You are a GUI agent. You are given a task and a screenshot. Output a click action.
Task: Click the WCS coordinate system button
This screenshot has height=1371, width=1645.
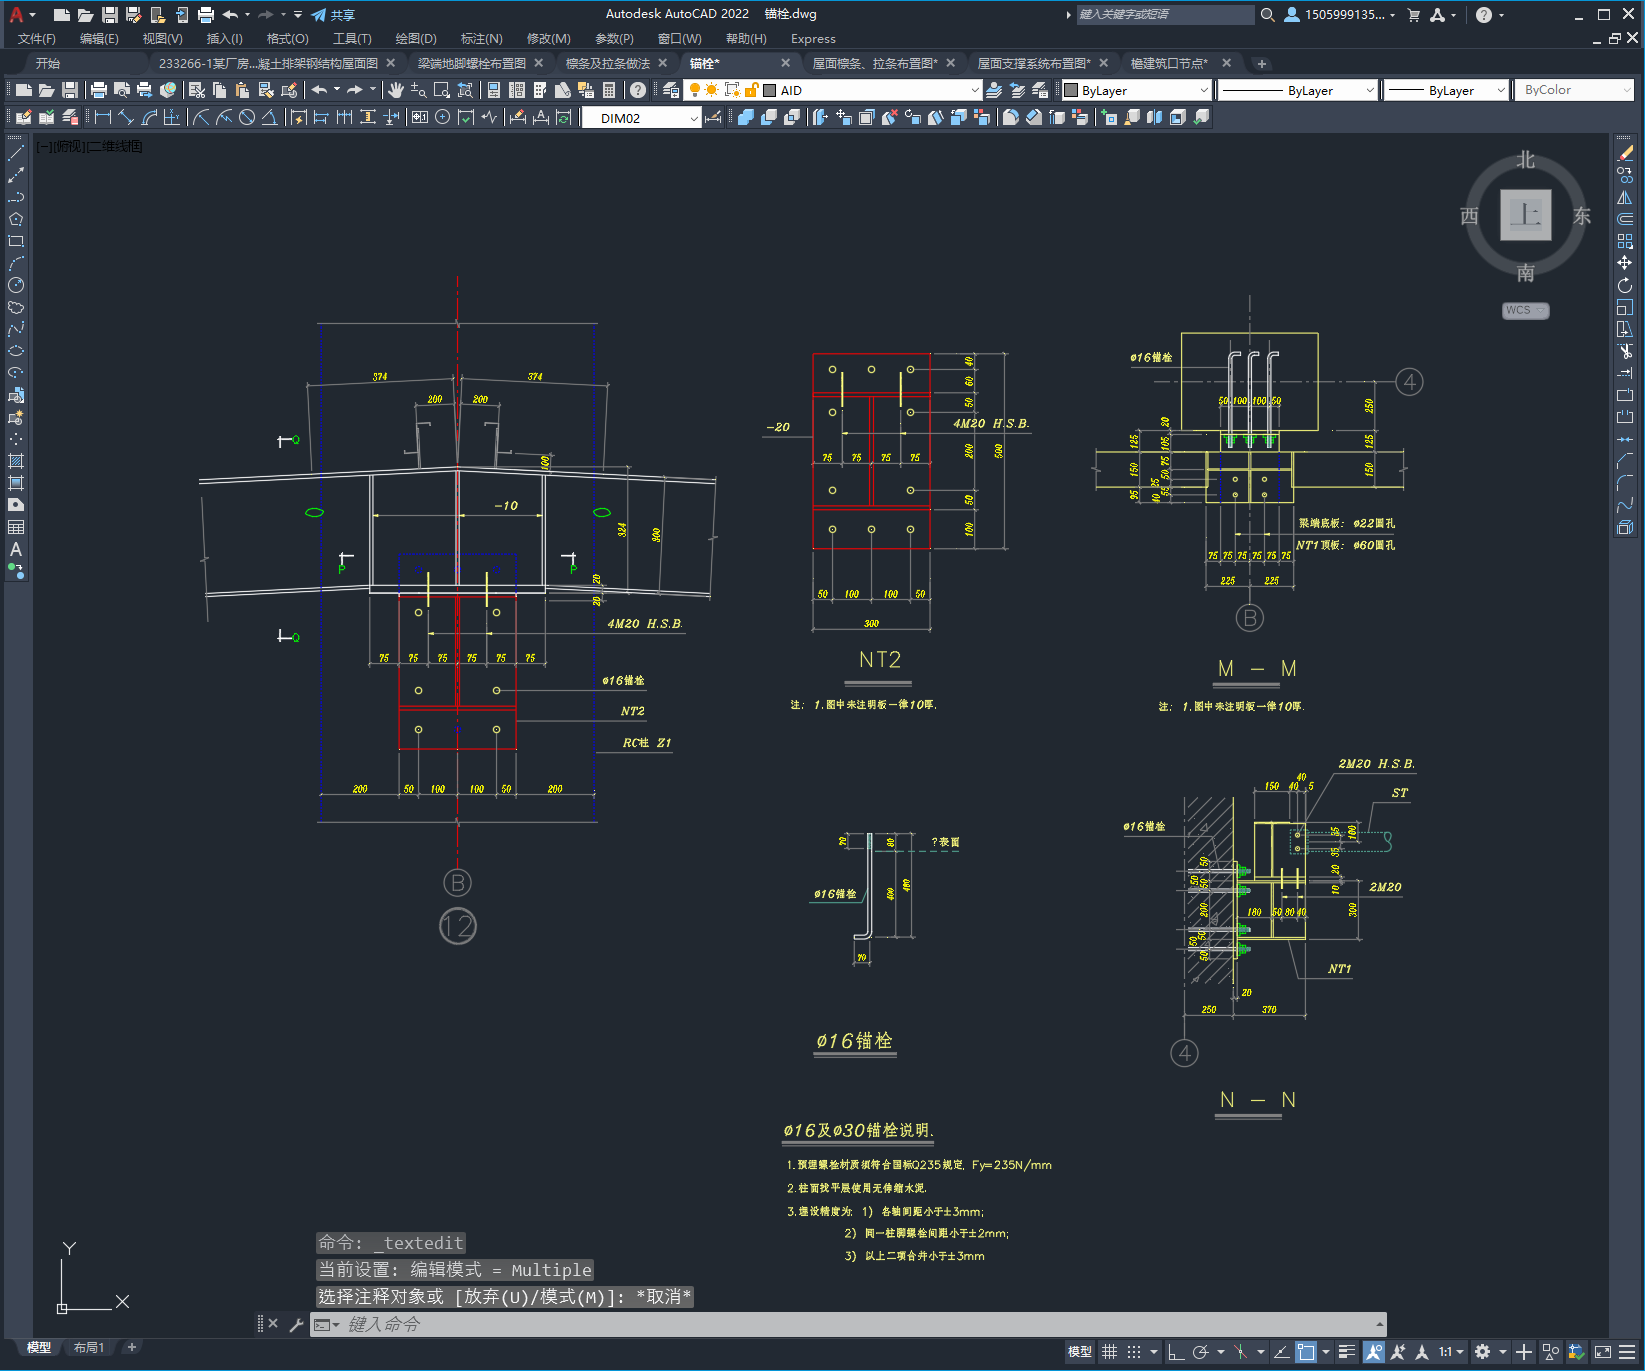pyautogui.click(x=1524, y=310)
